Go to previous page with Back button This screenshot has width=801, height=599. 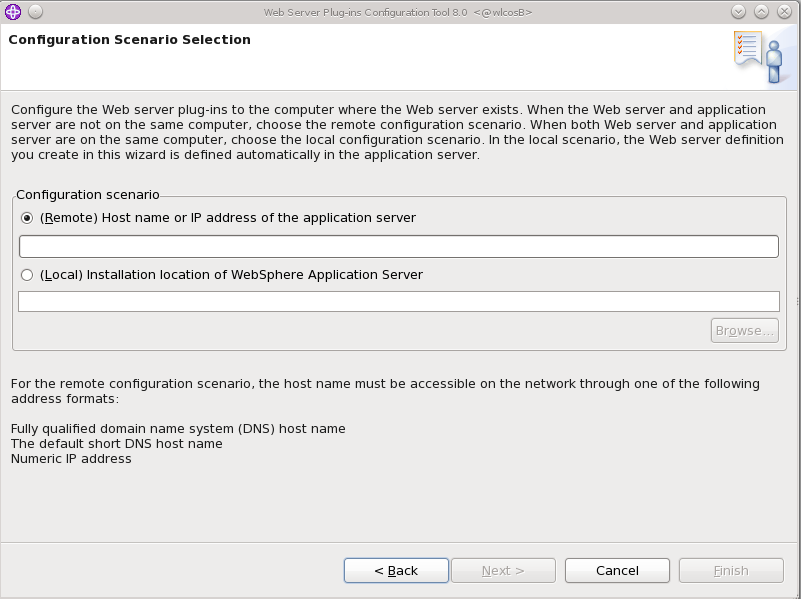pos(396,570)
